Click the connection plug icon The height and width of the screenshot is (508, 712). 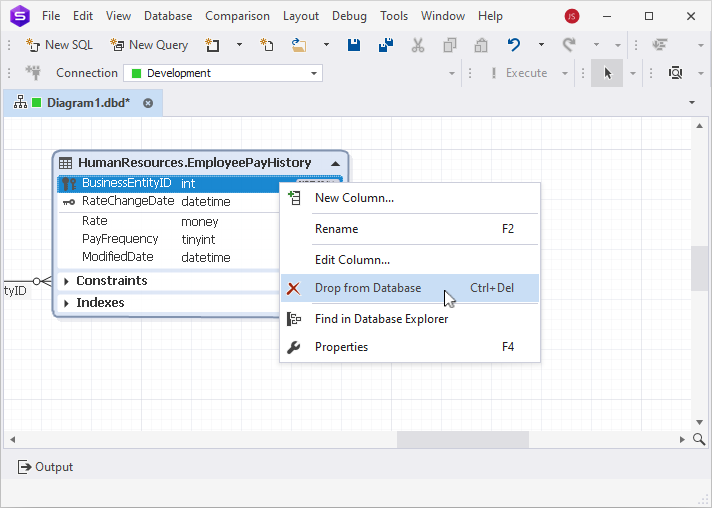pyautogui.click(x=33, y=73)
